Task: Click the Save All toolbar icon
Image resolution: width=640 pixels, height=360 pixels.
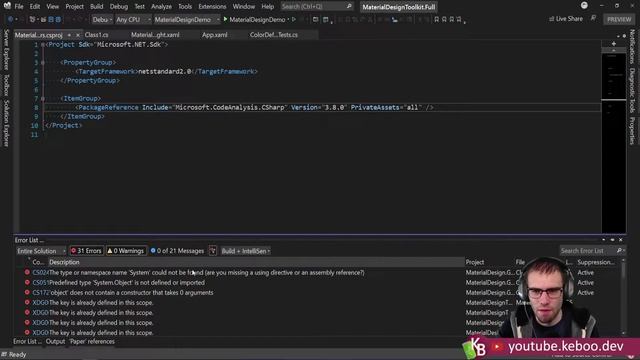Action: (58, 19)
